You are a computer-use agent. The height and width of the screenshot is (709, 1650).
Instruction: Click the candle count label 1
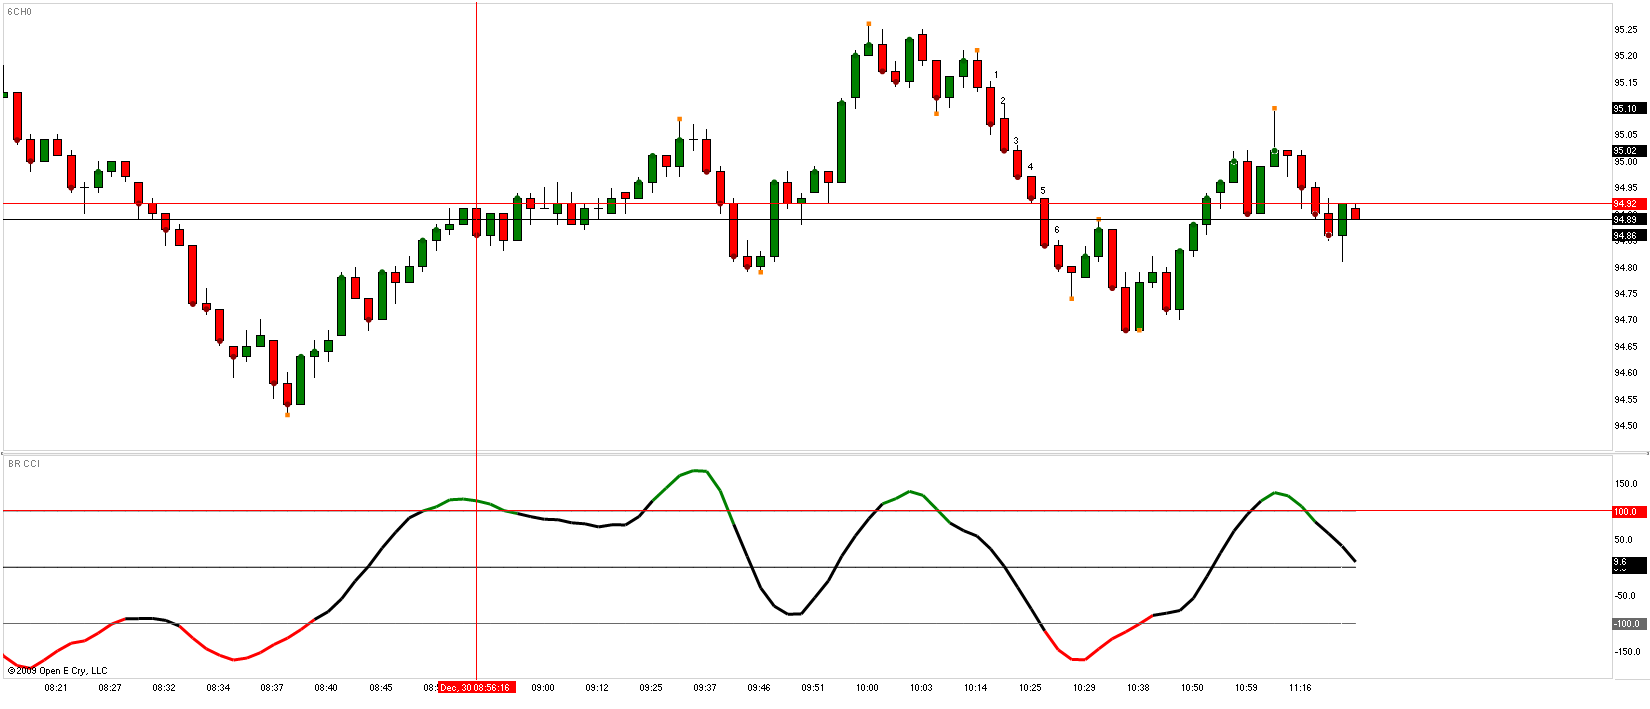coord(996,75)
